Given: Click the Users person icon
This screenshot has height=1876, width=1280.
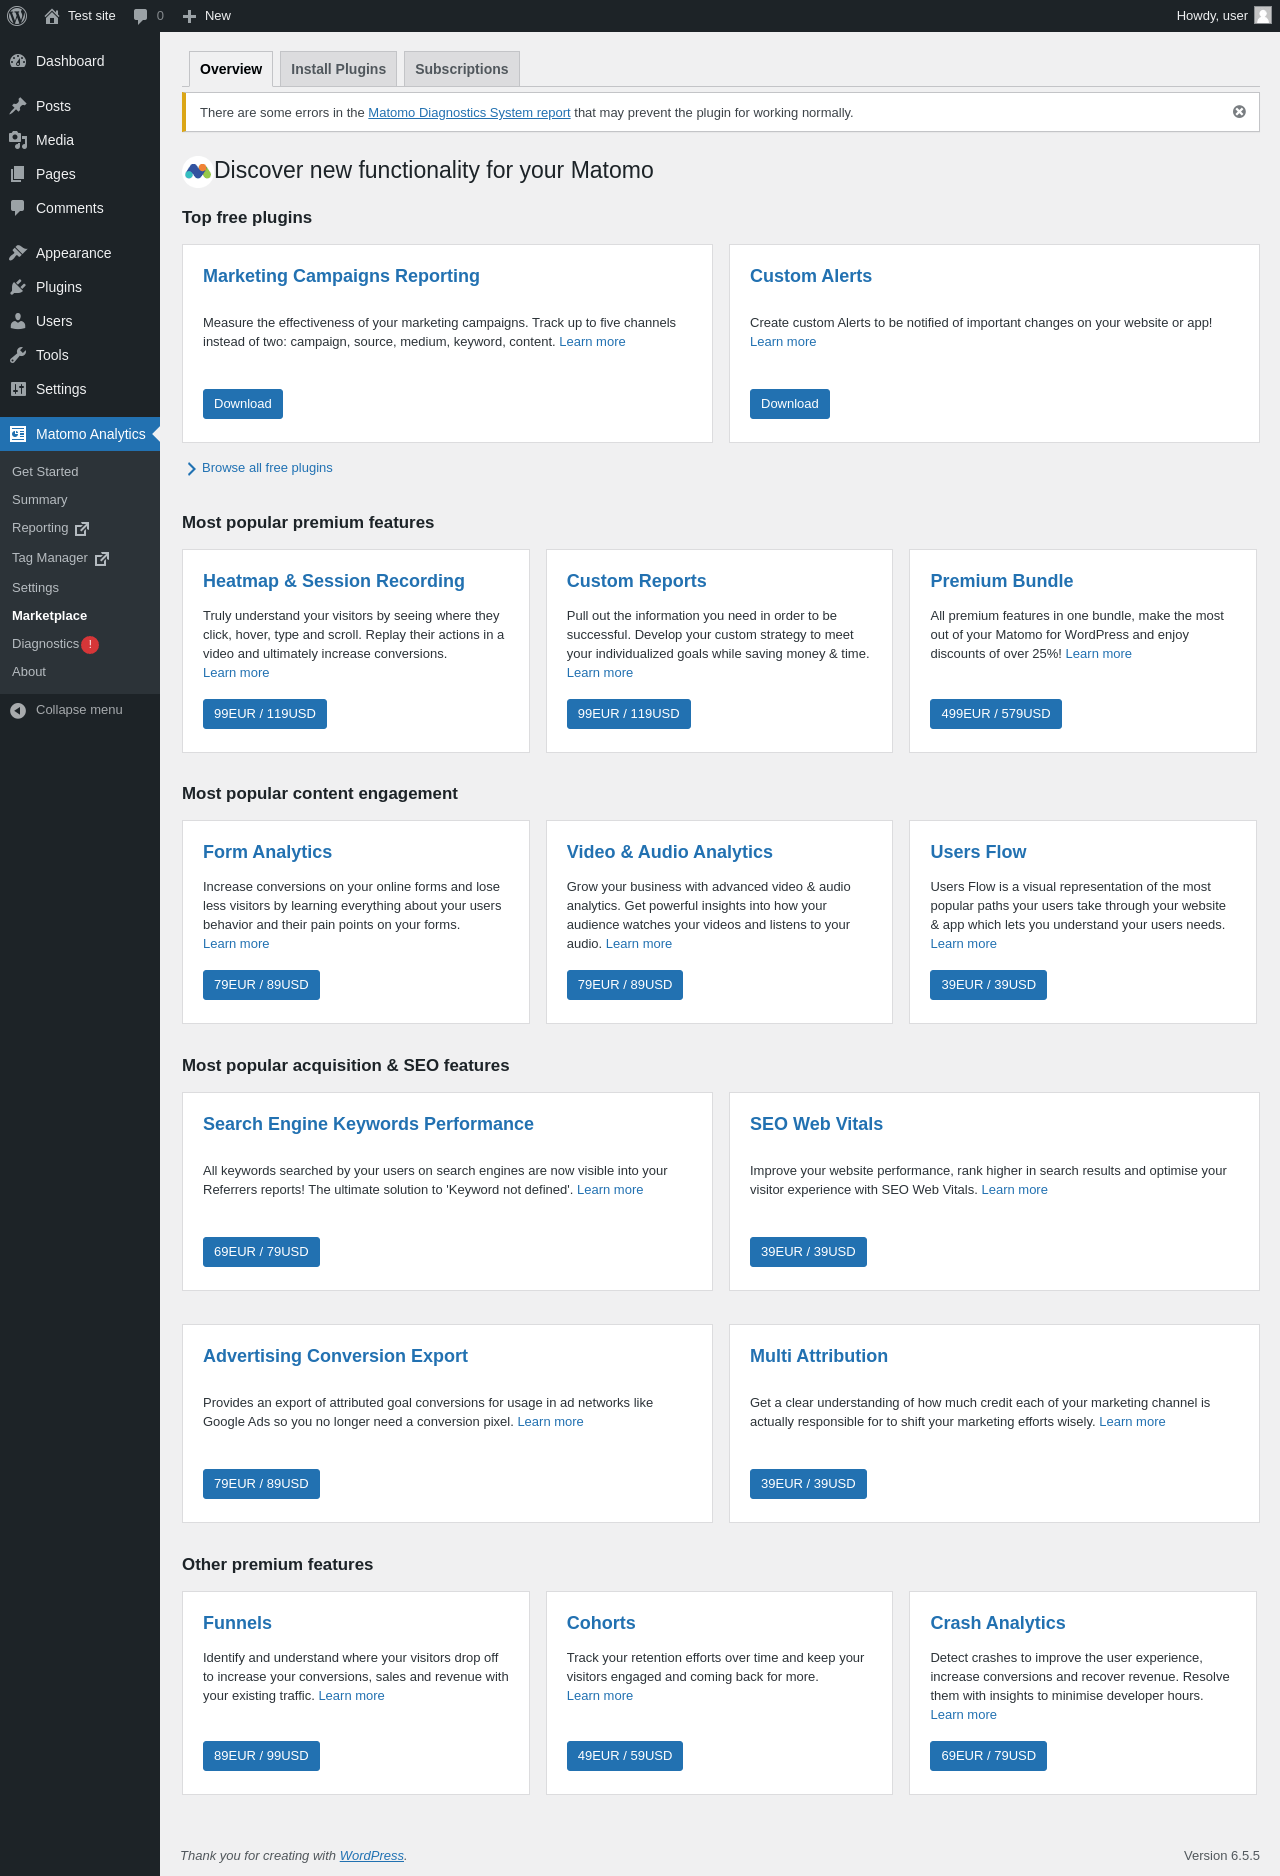Looking at the screenshot, I should coord(18,321).
